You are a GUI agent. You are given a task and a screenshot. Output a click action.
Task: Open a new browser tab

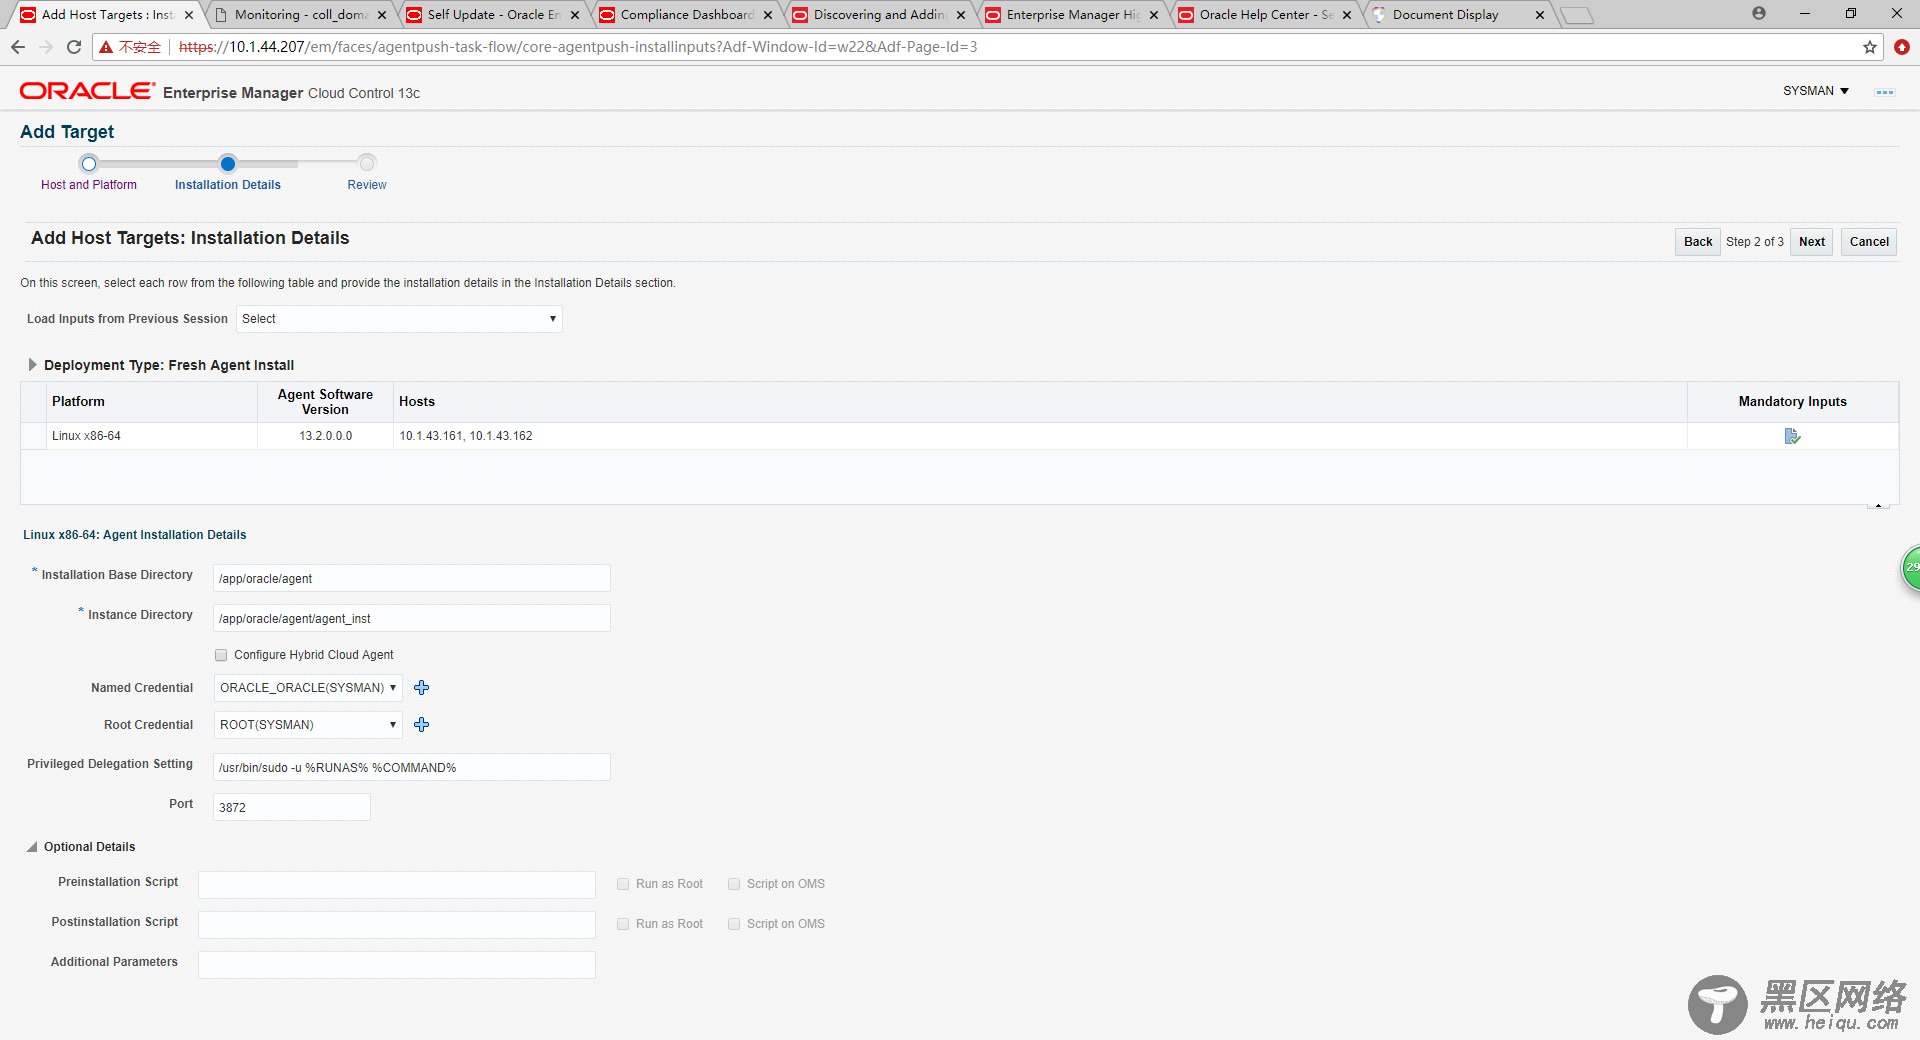pos(1577,15)
